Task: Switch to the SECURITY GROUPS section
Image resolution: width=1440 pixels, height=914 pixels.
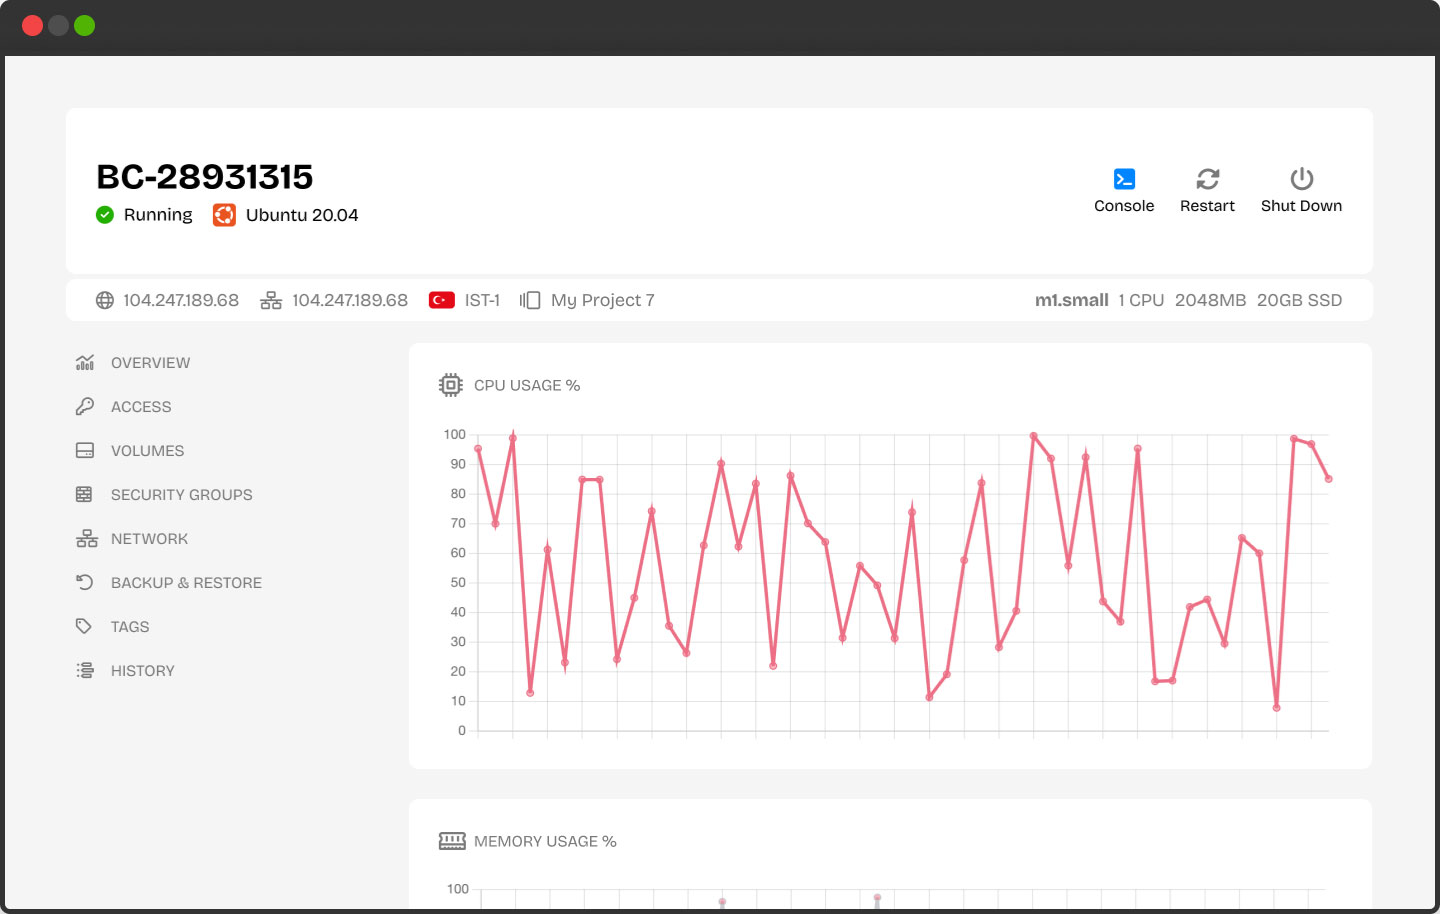Action: pos(181,494)
